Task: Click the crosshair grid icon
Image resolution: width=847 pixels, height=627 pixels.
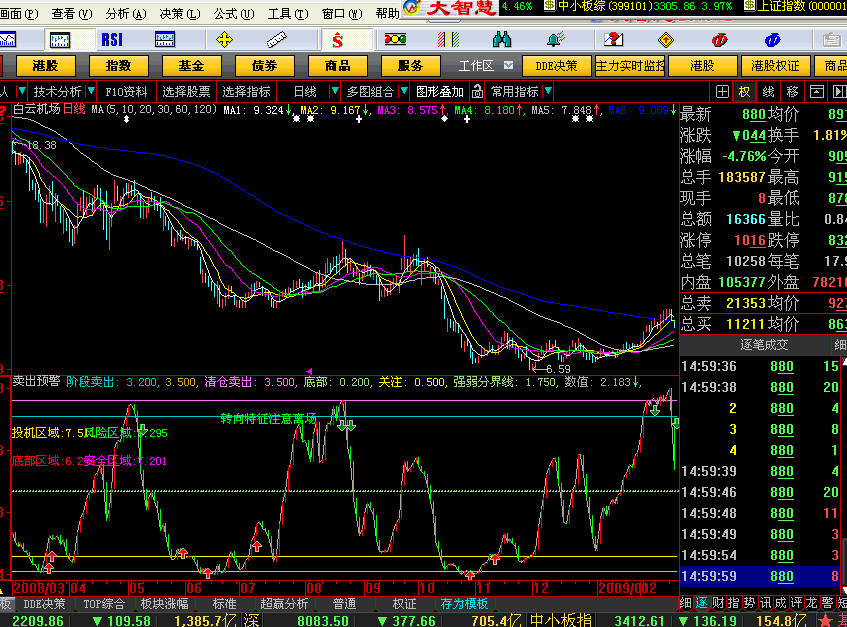Action: (722, 91)
